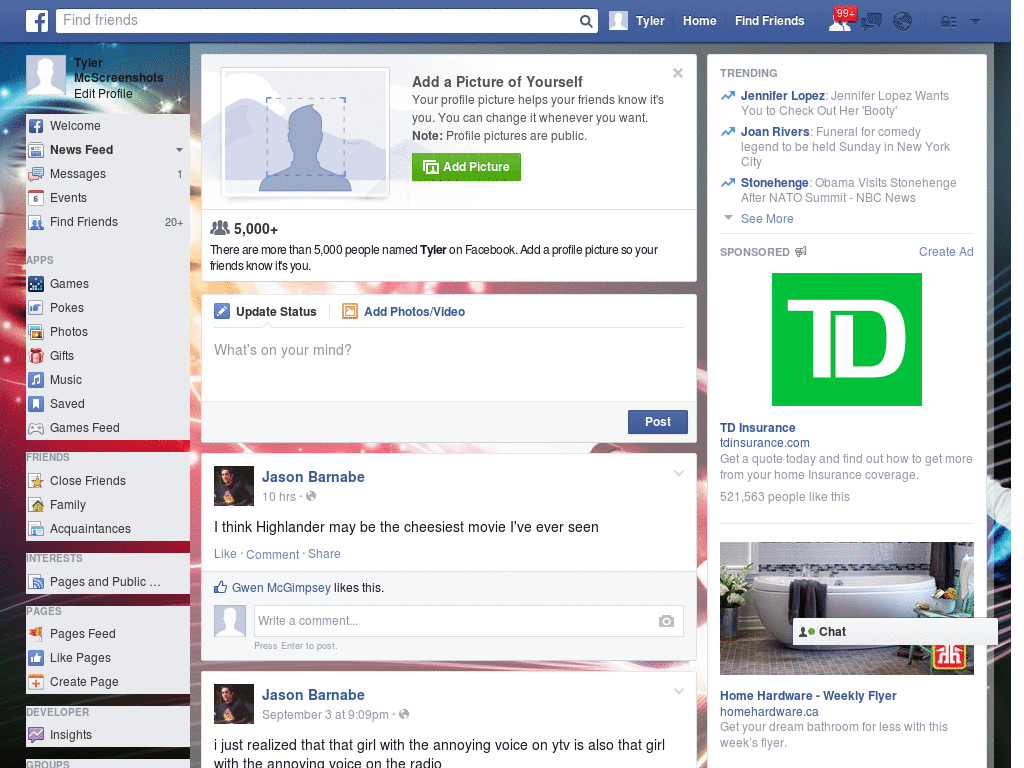Share the Highlander post
The image size is (1024, 768).
324,554
